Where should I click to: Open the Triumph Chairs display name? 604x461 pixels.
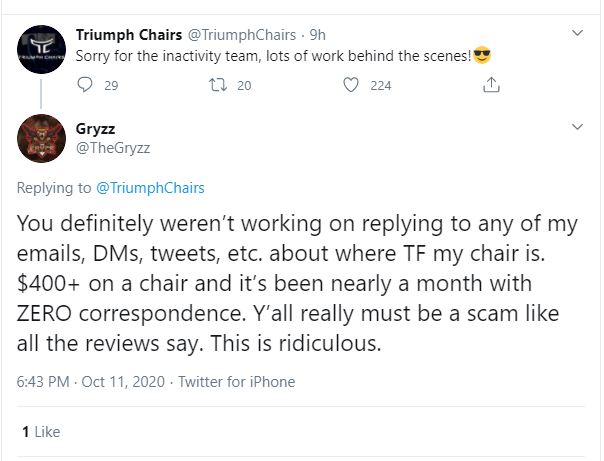tap(129, 35)
